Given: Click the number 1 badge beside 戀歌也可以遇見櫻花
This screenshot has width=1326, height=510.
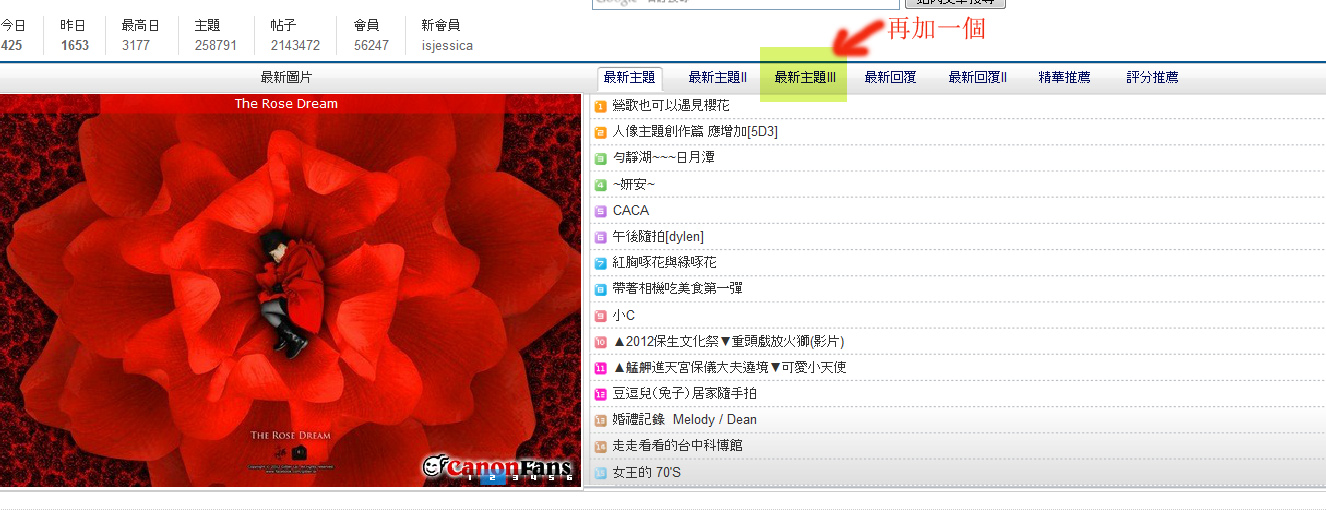Looking at the screenshot, I should pos(600,106).
